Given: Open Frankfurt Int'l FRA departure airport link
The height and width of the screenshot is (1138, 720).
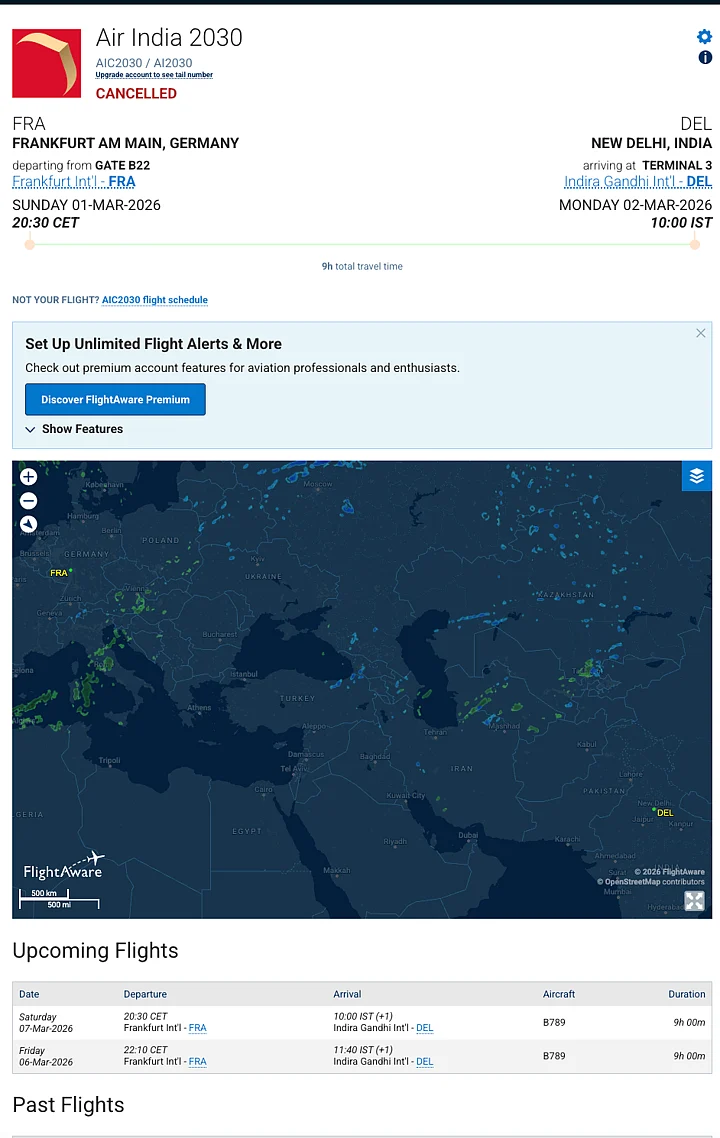Looking at the screenshot, I should (x=74, y=182).
